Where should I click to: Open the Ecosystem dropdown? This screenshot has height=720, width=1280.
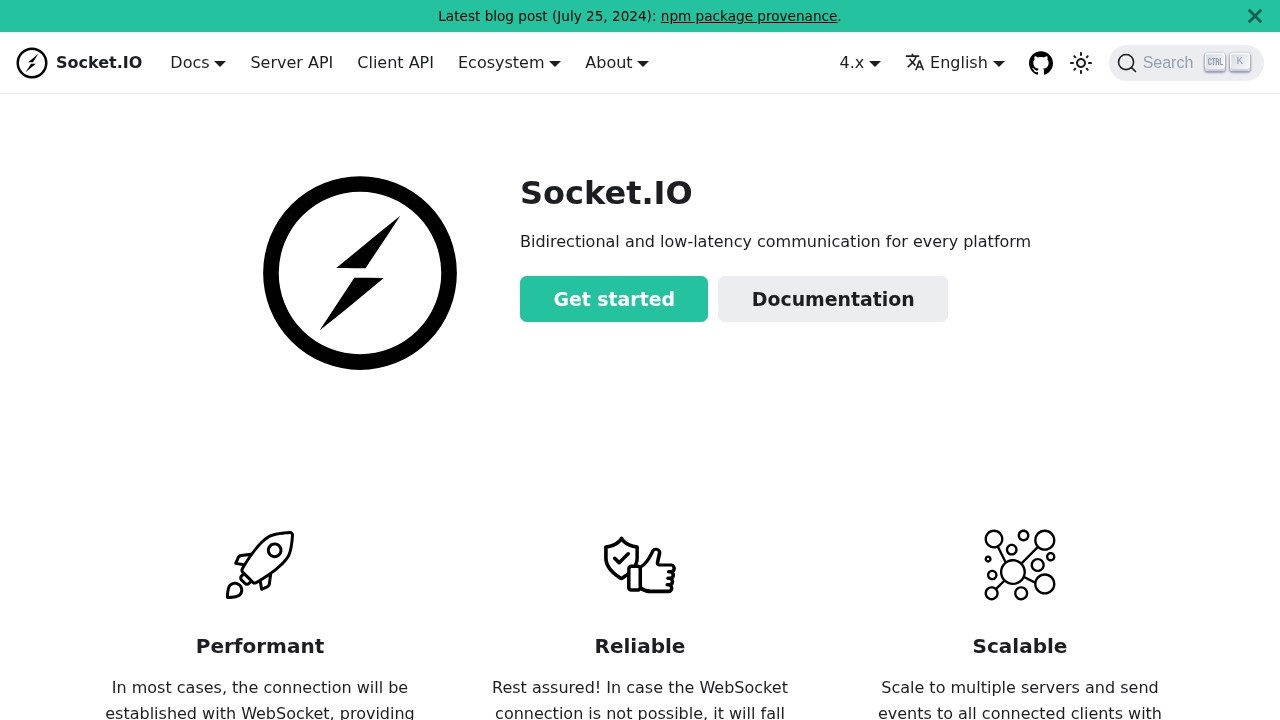(x=508, y=62)
